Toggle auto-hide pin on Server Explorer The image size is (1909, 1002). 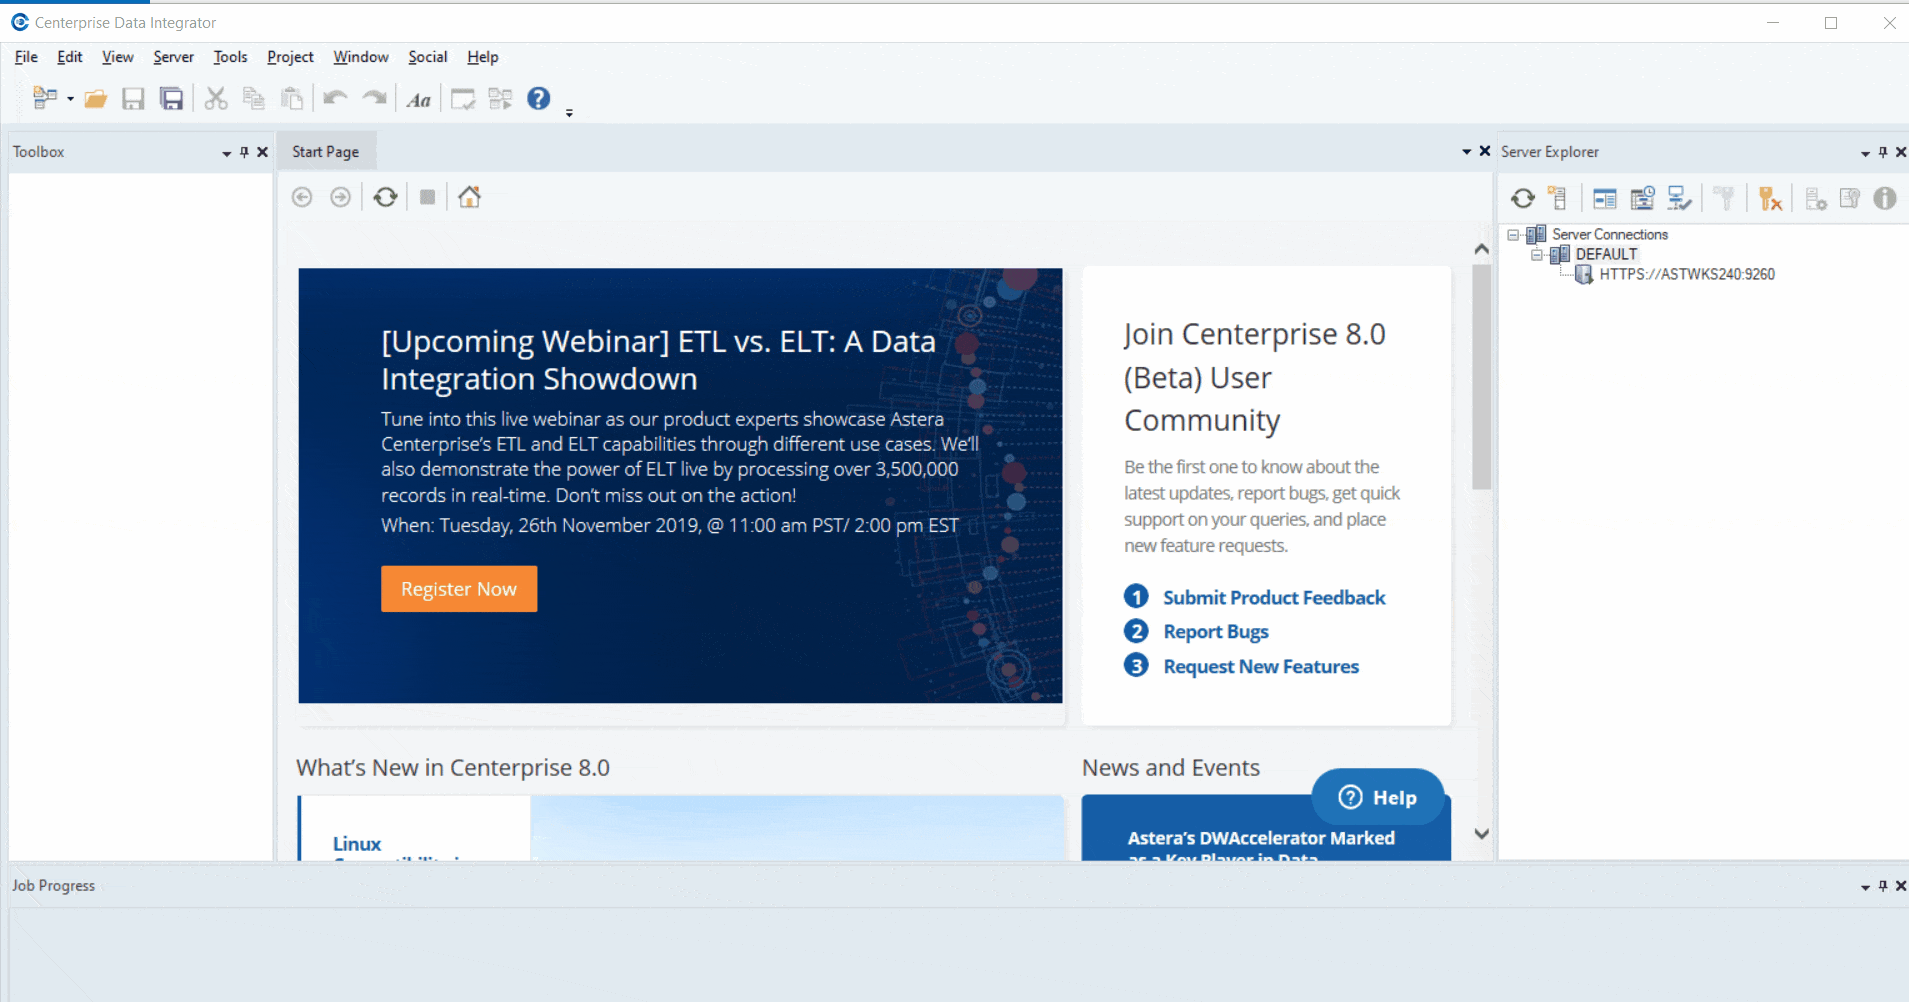point(1883,152)
